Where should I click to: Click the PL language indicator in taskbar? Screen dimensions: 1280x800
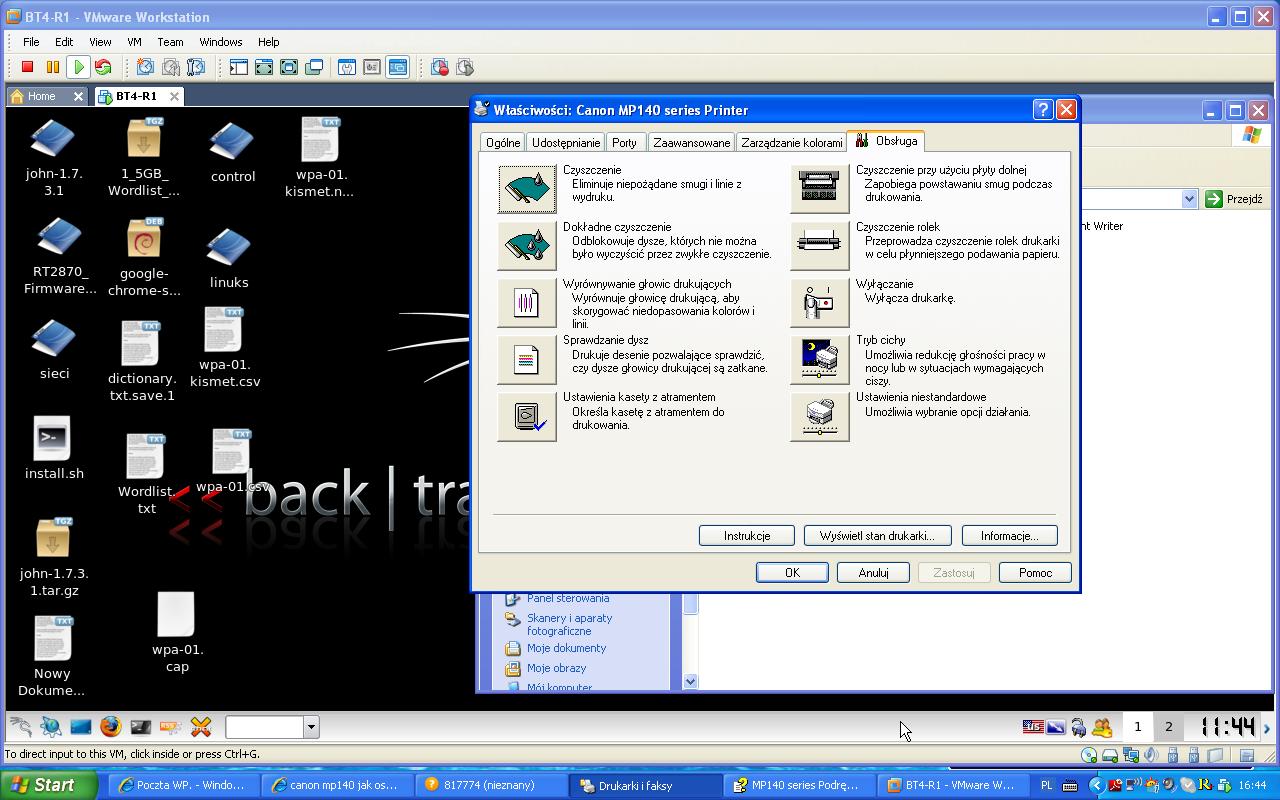tap(1047, 785)
